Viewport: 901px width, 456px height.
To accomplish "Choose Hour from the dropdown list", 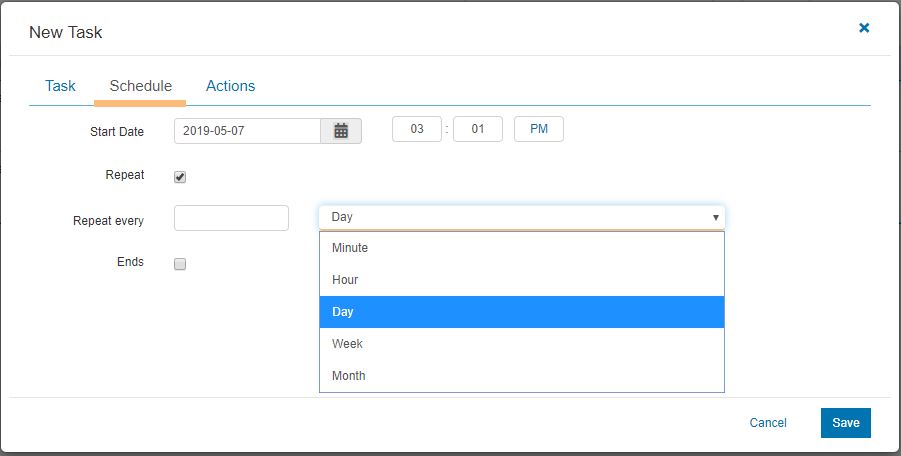I will [522, 280].
